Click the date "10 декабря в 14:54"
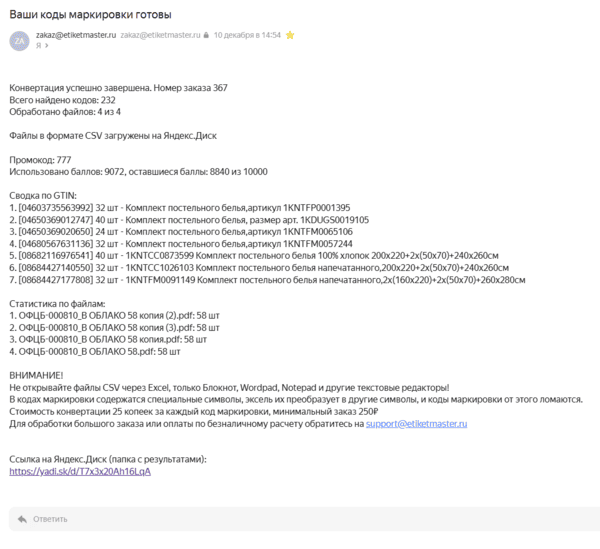This screenshot has height=549, width=600. (x=246, y=35)
